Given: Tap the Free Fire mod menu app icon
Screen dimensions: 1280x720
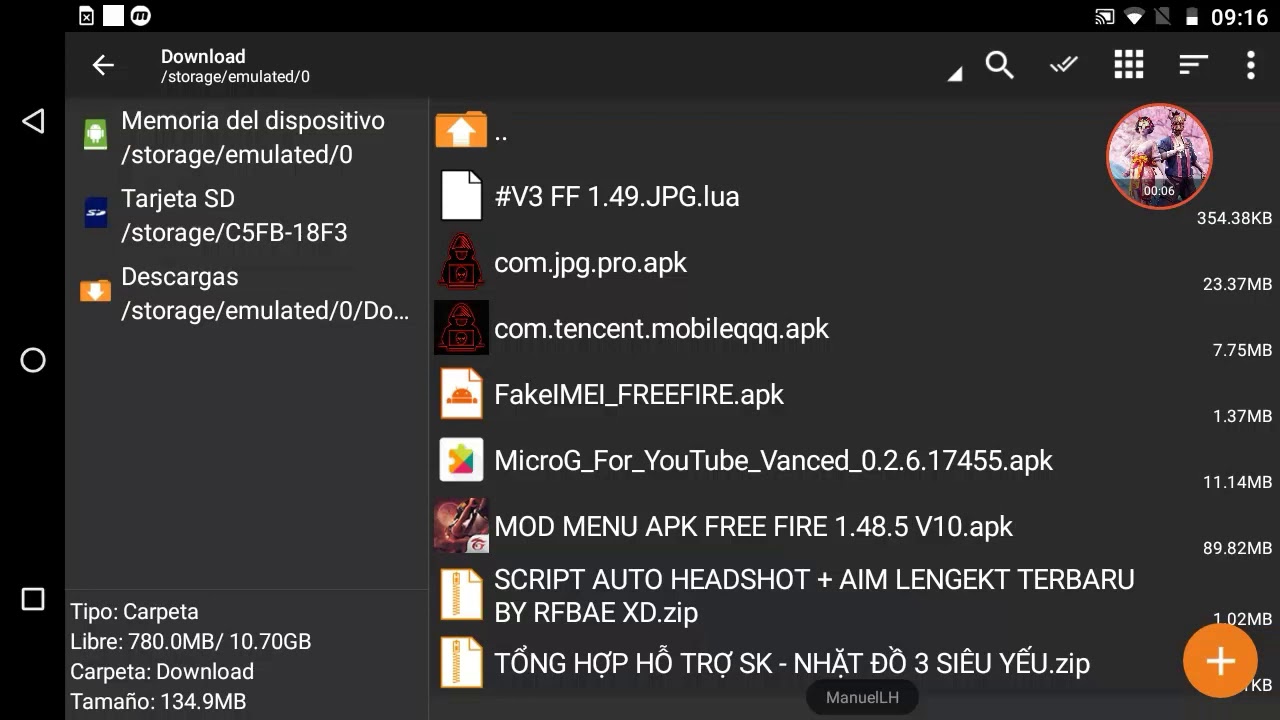Looking at the screenshot, I should (x=461, y=526).
